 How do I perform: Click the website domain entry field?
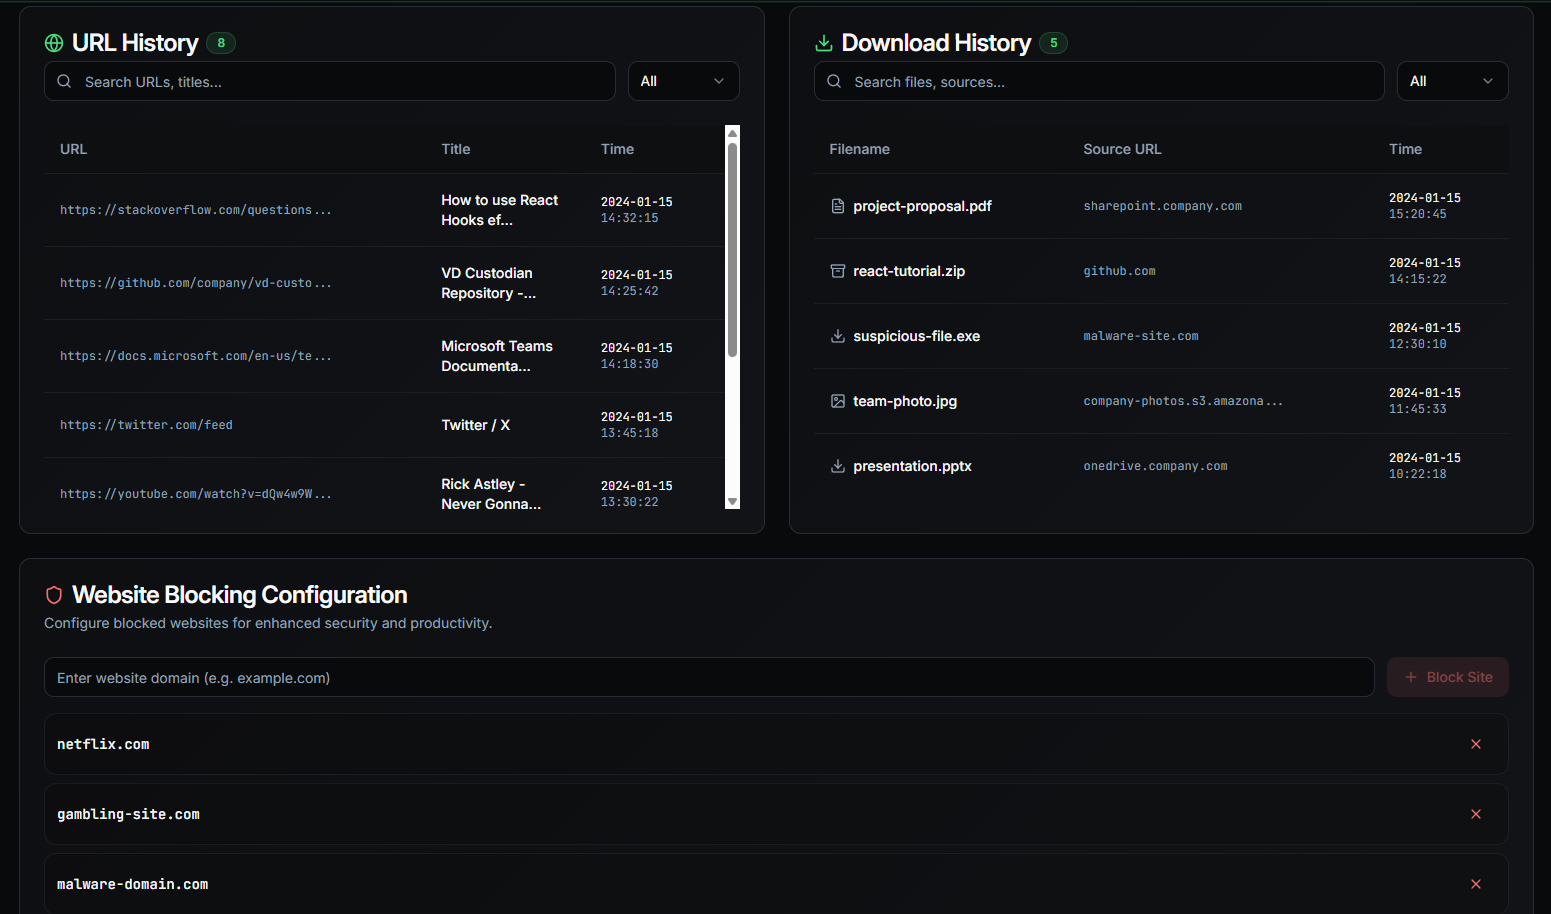708,678
